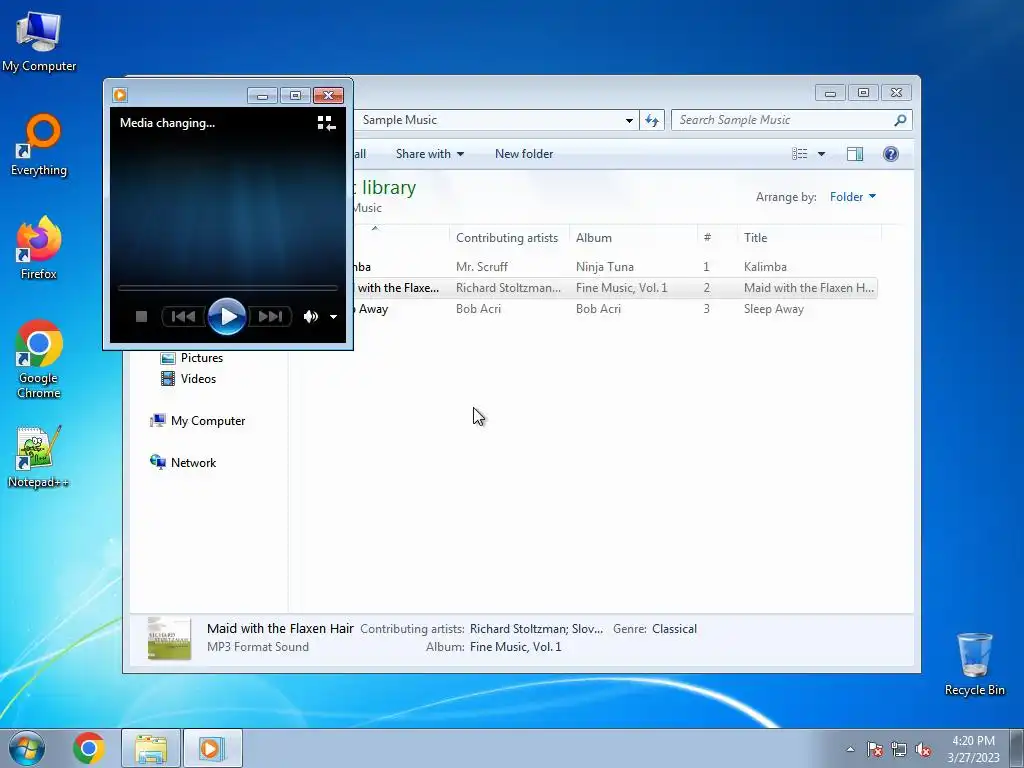Image resolution: width=1024 pixels, height=768 pixels.
Task: Create a New folder
Action: [x=524, y=154]
